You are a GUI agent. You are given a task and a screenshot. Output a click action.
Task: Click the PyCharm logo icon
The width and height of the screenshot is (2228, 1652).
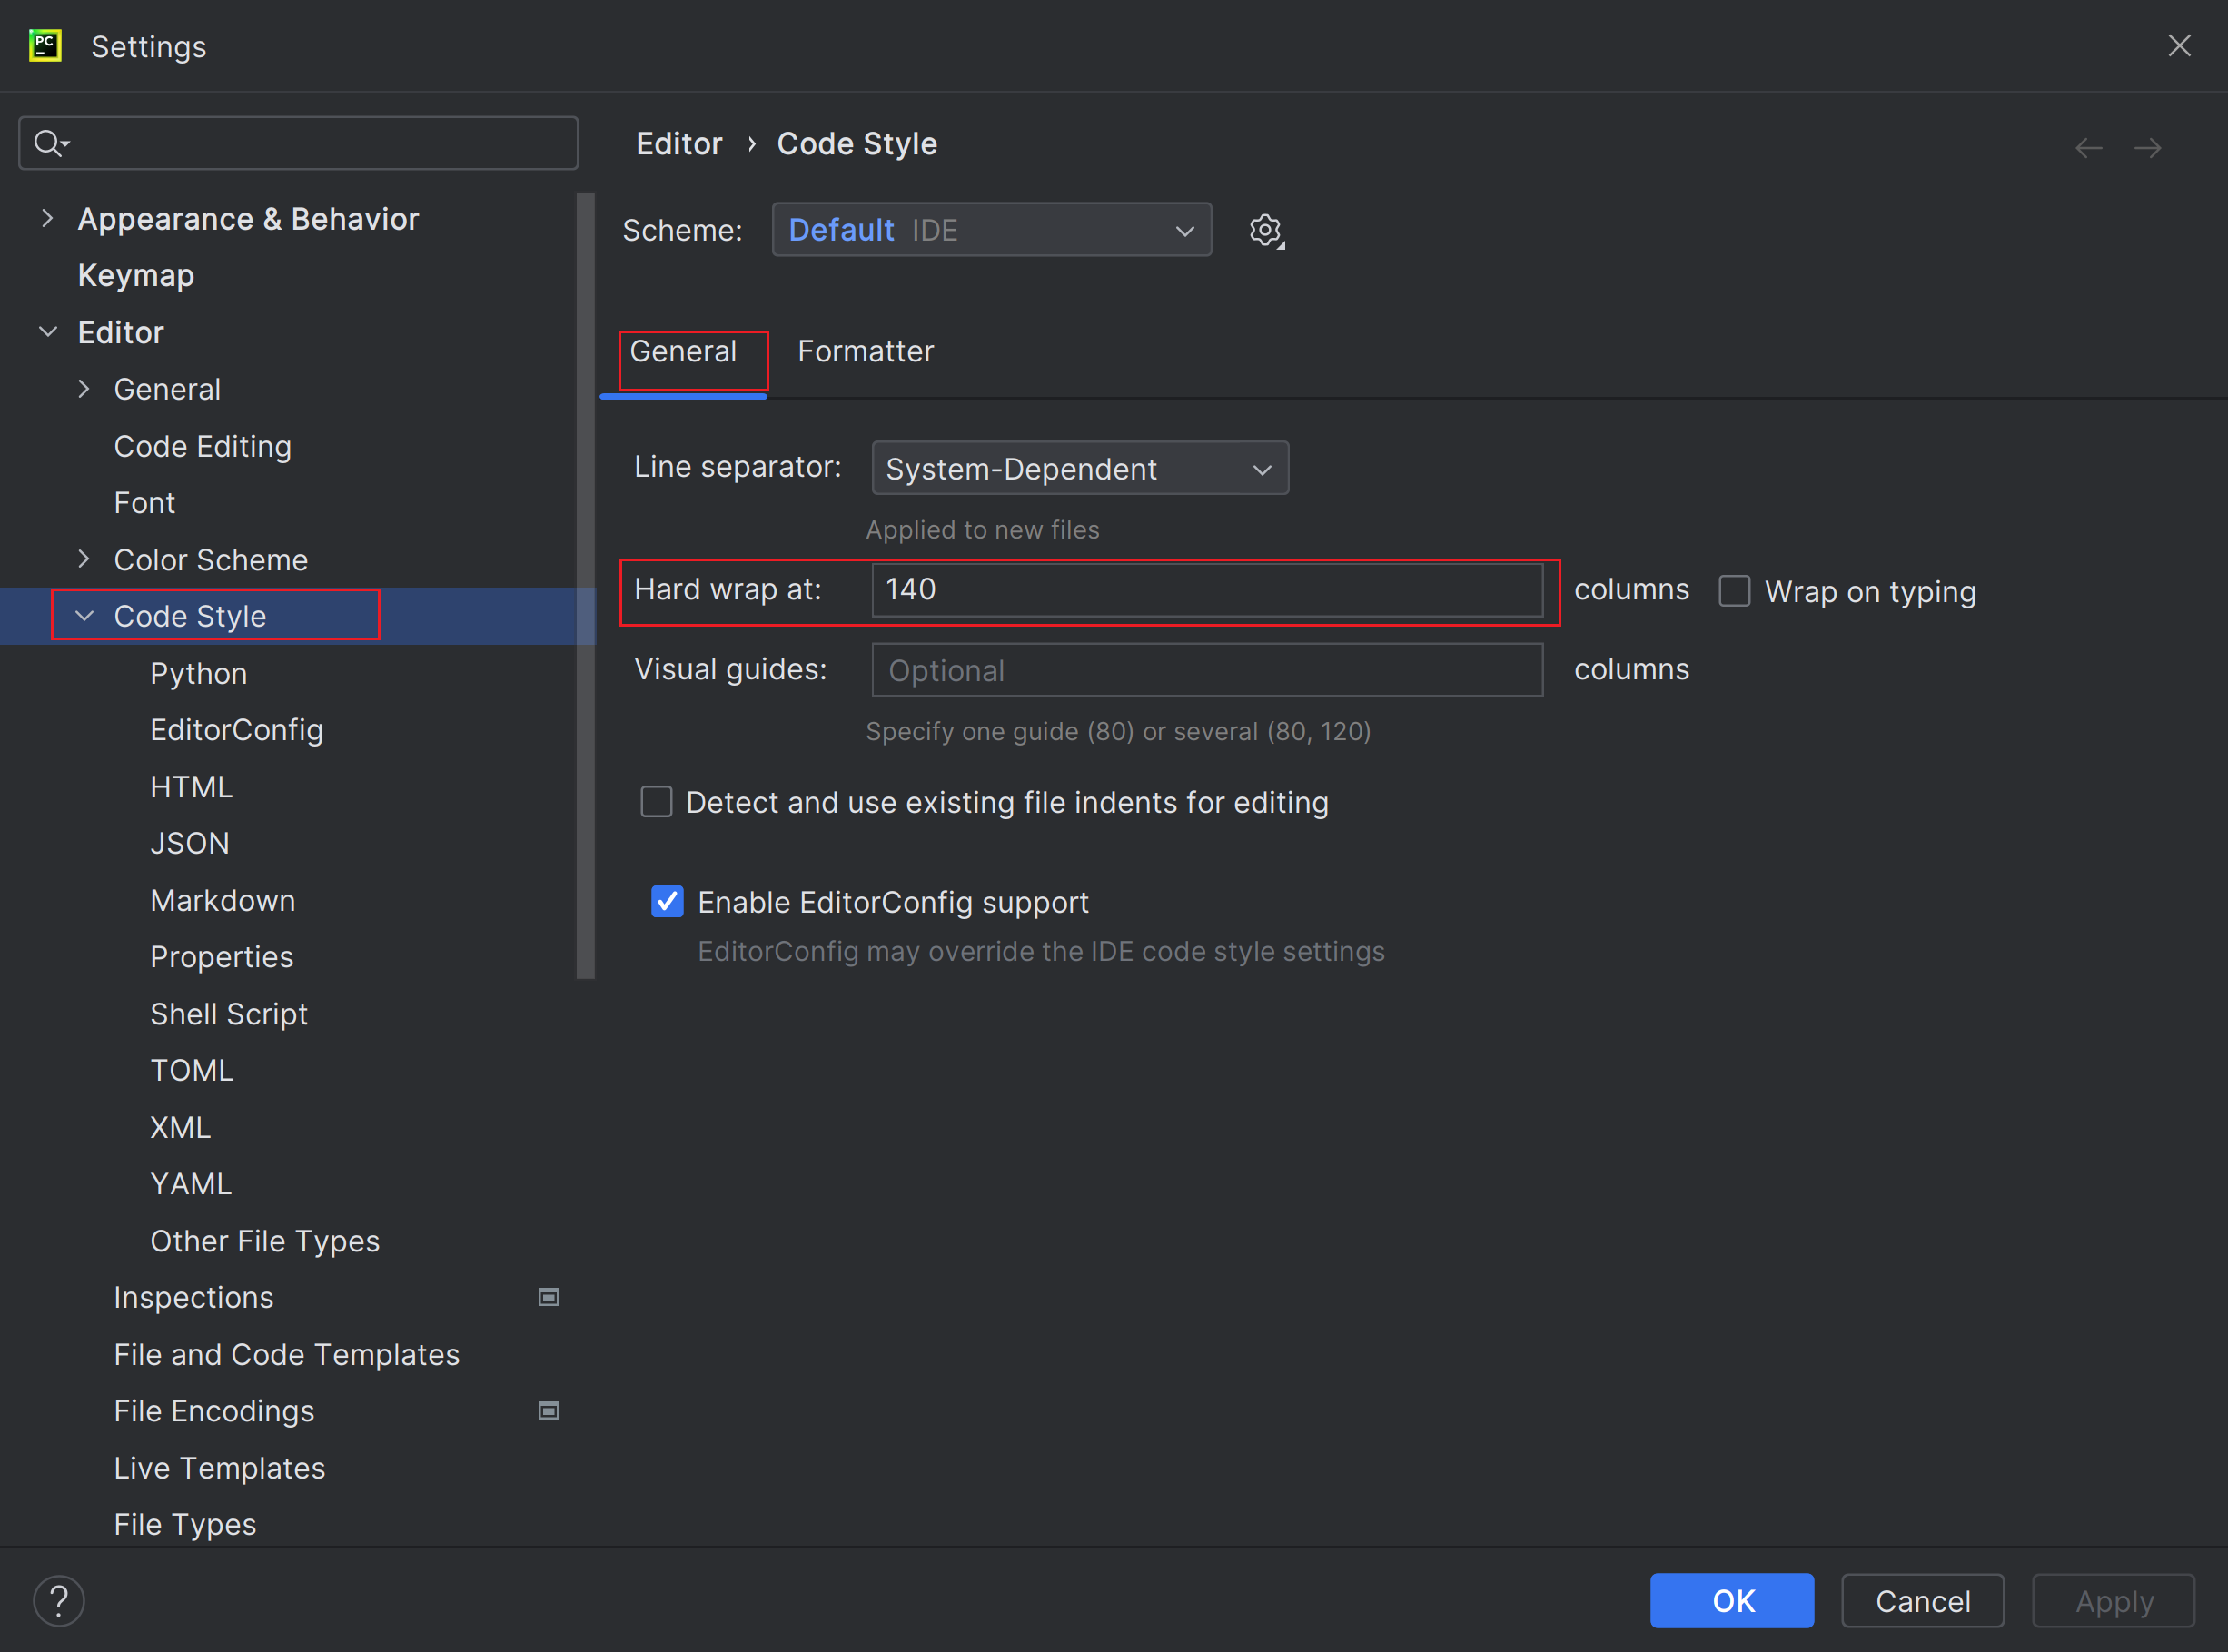[x=45, y=46]
